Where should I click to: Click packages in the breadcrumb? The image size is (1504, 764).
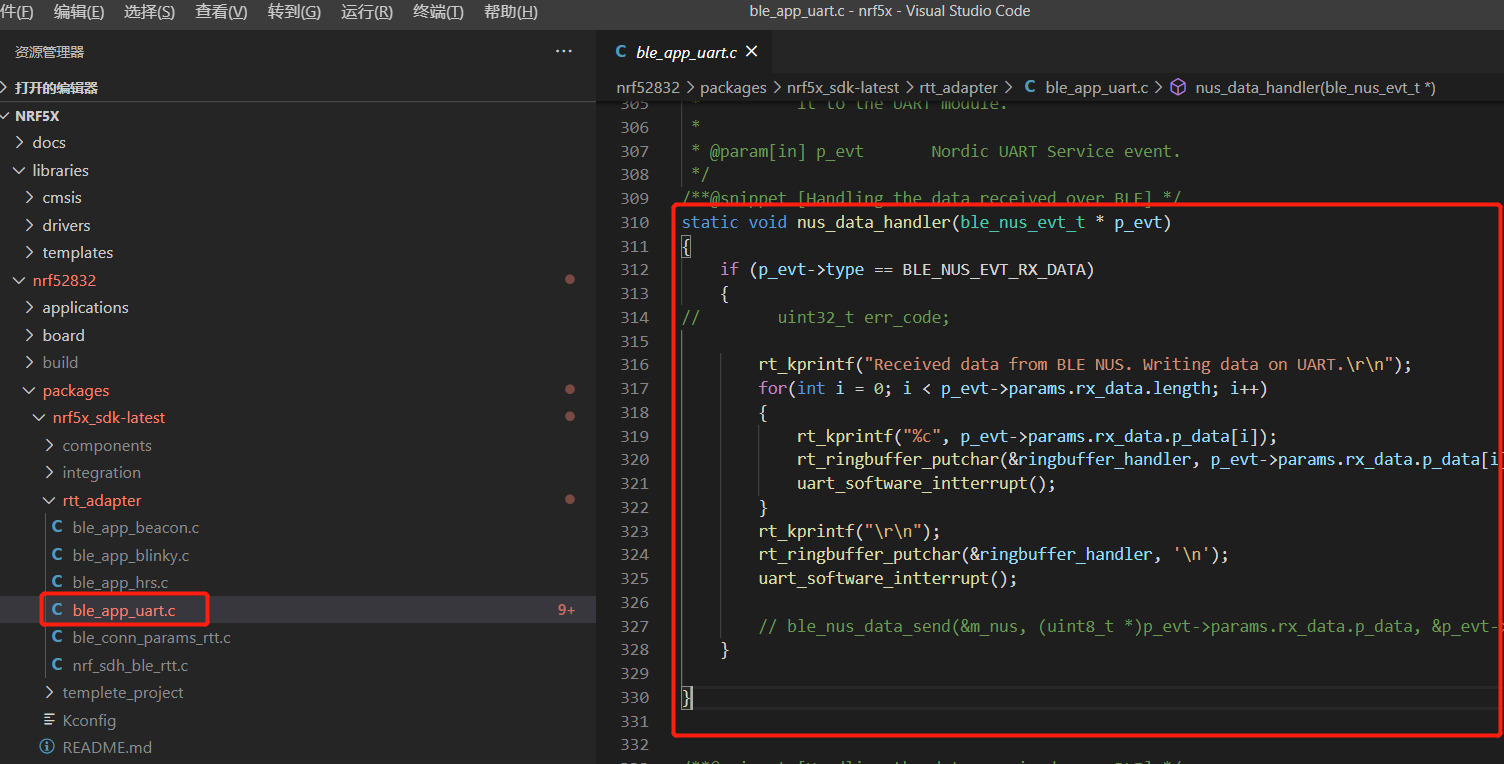[733, 88]
